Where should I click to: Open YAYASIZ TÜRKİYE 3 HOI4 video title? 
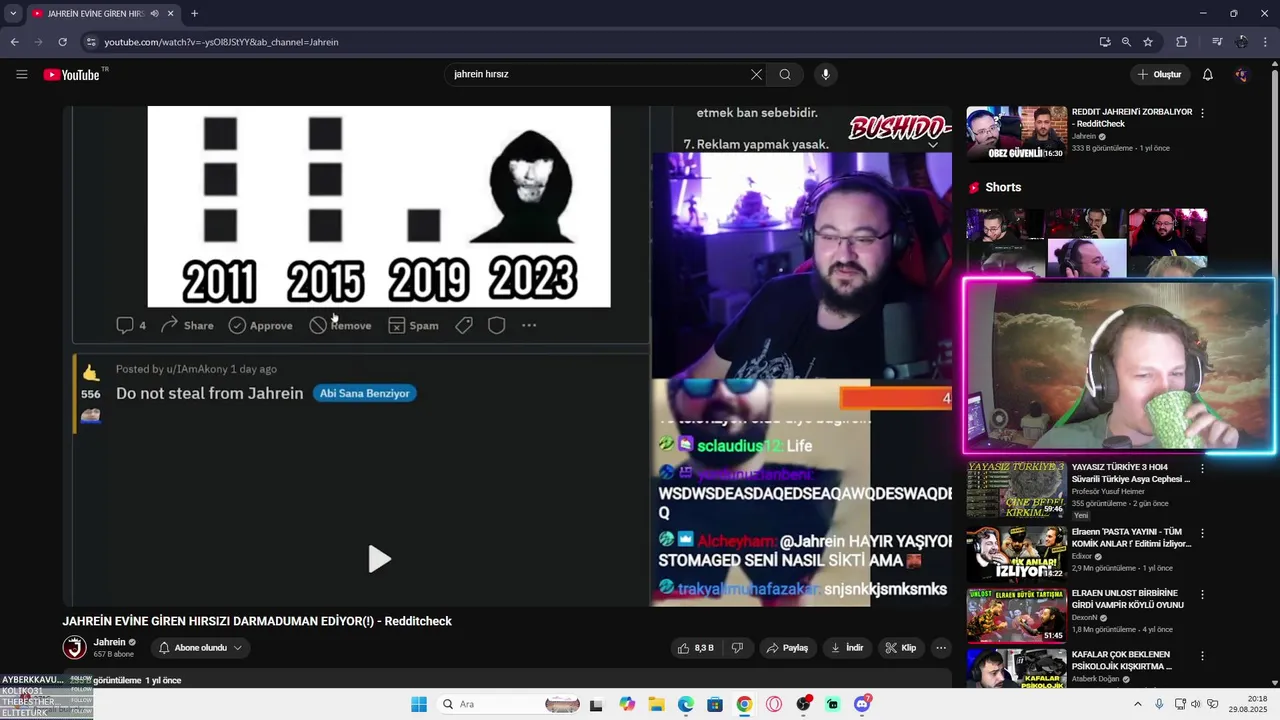(x=1130, y=473)
